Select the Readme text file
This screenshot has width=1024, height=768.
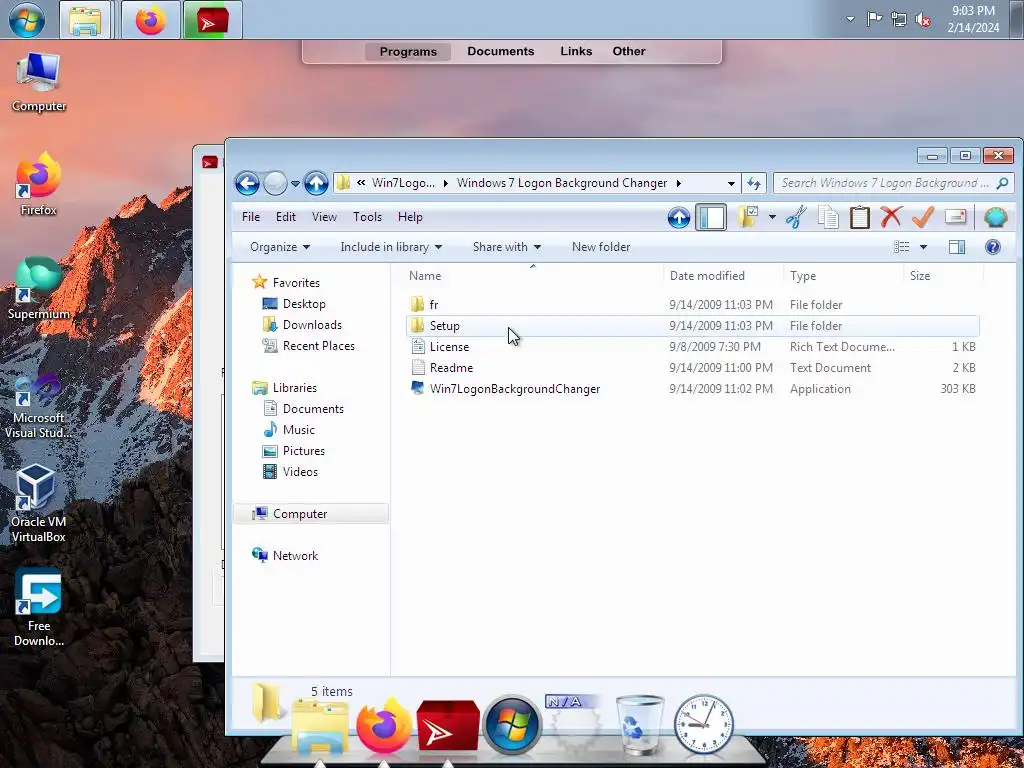click(692, 368)
